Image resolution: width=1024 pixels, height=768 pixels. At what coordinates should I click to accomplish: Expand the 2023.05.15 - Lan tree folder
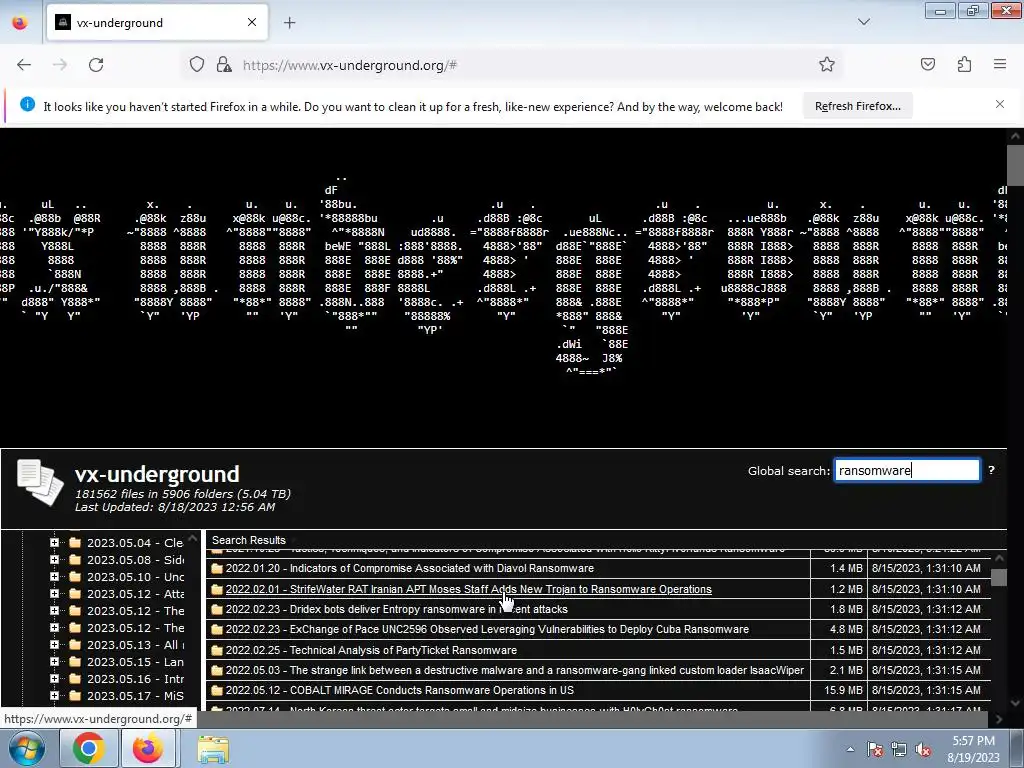55,662
